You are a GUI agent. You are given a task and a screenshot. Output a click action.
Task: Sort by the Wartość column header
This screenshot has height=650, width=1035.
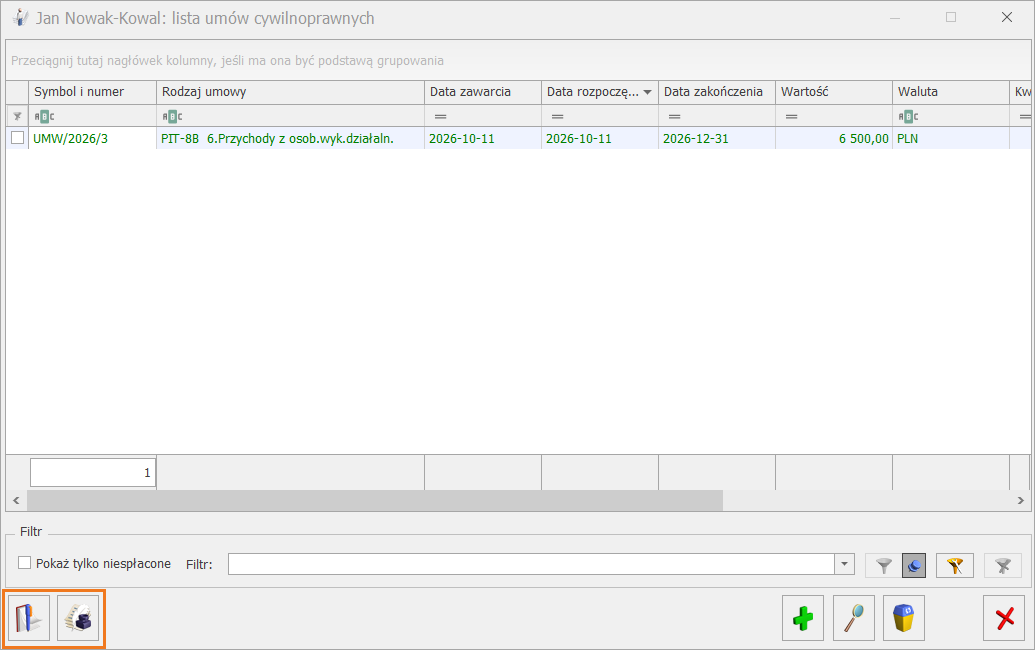(x=834, y=92)
